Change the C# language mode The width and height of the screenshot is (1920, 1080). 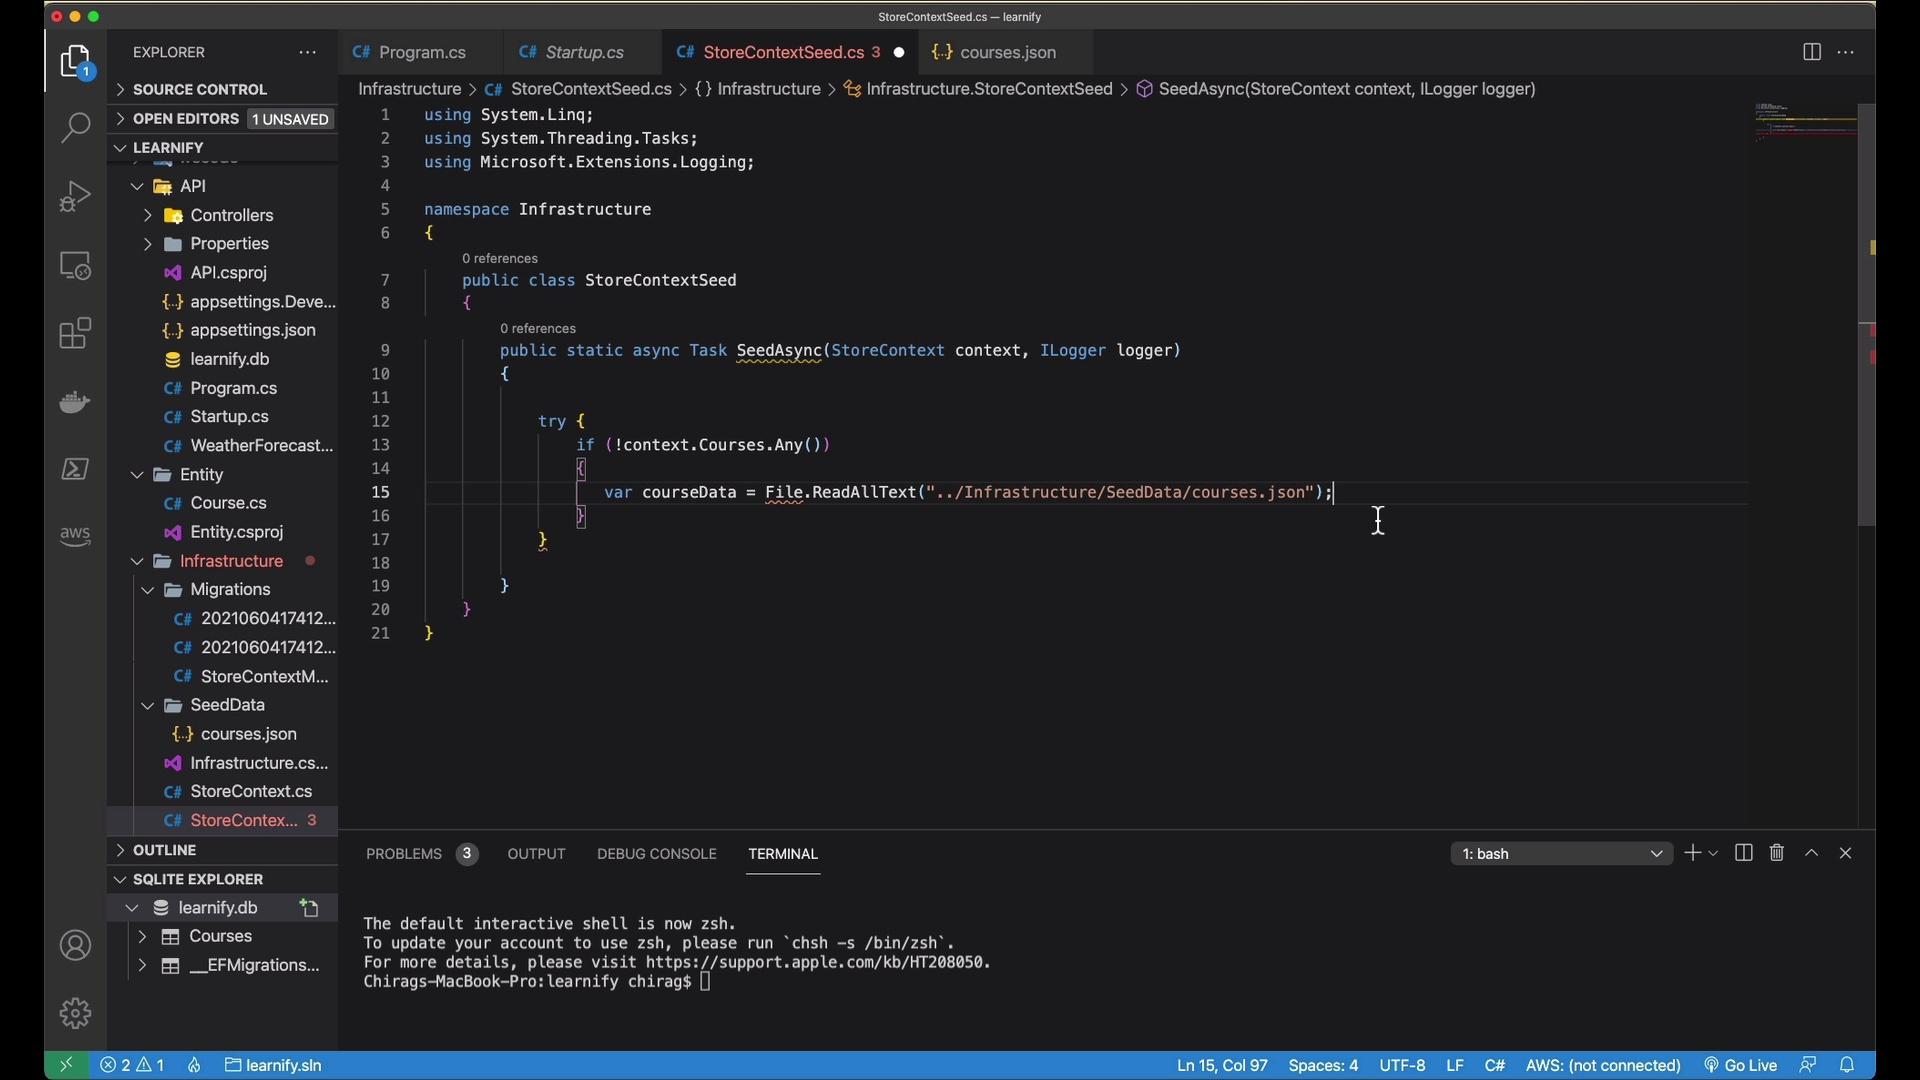point(1495,1065)
